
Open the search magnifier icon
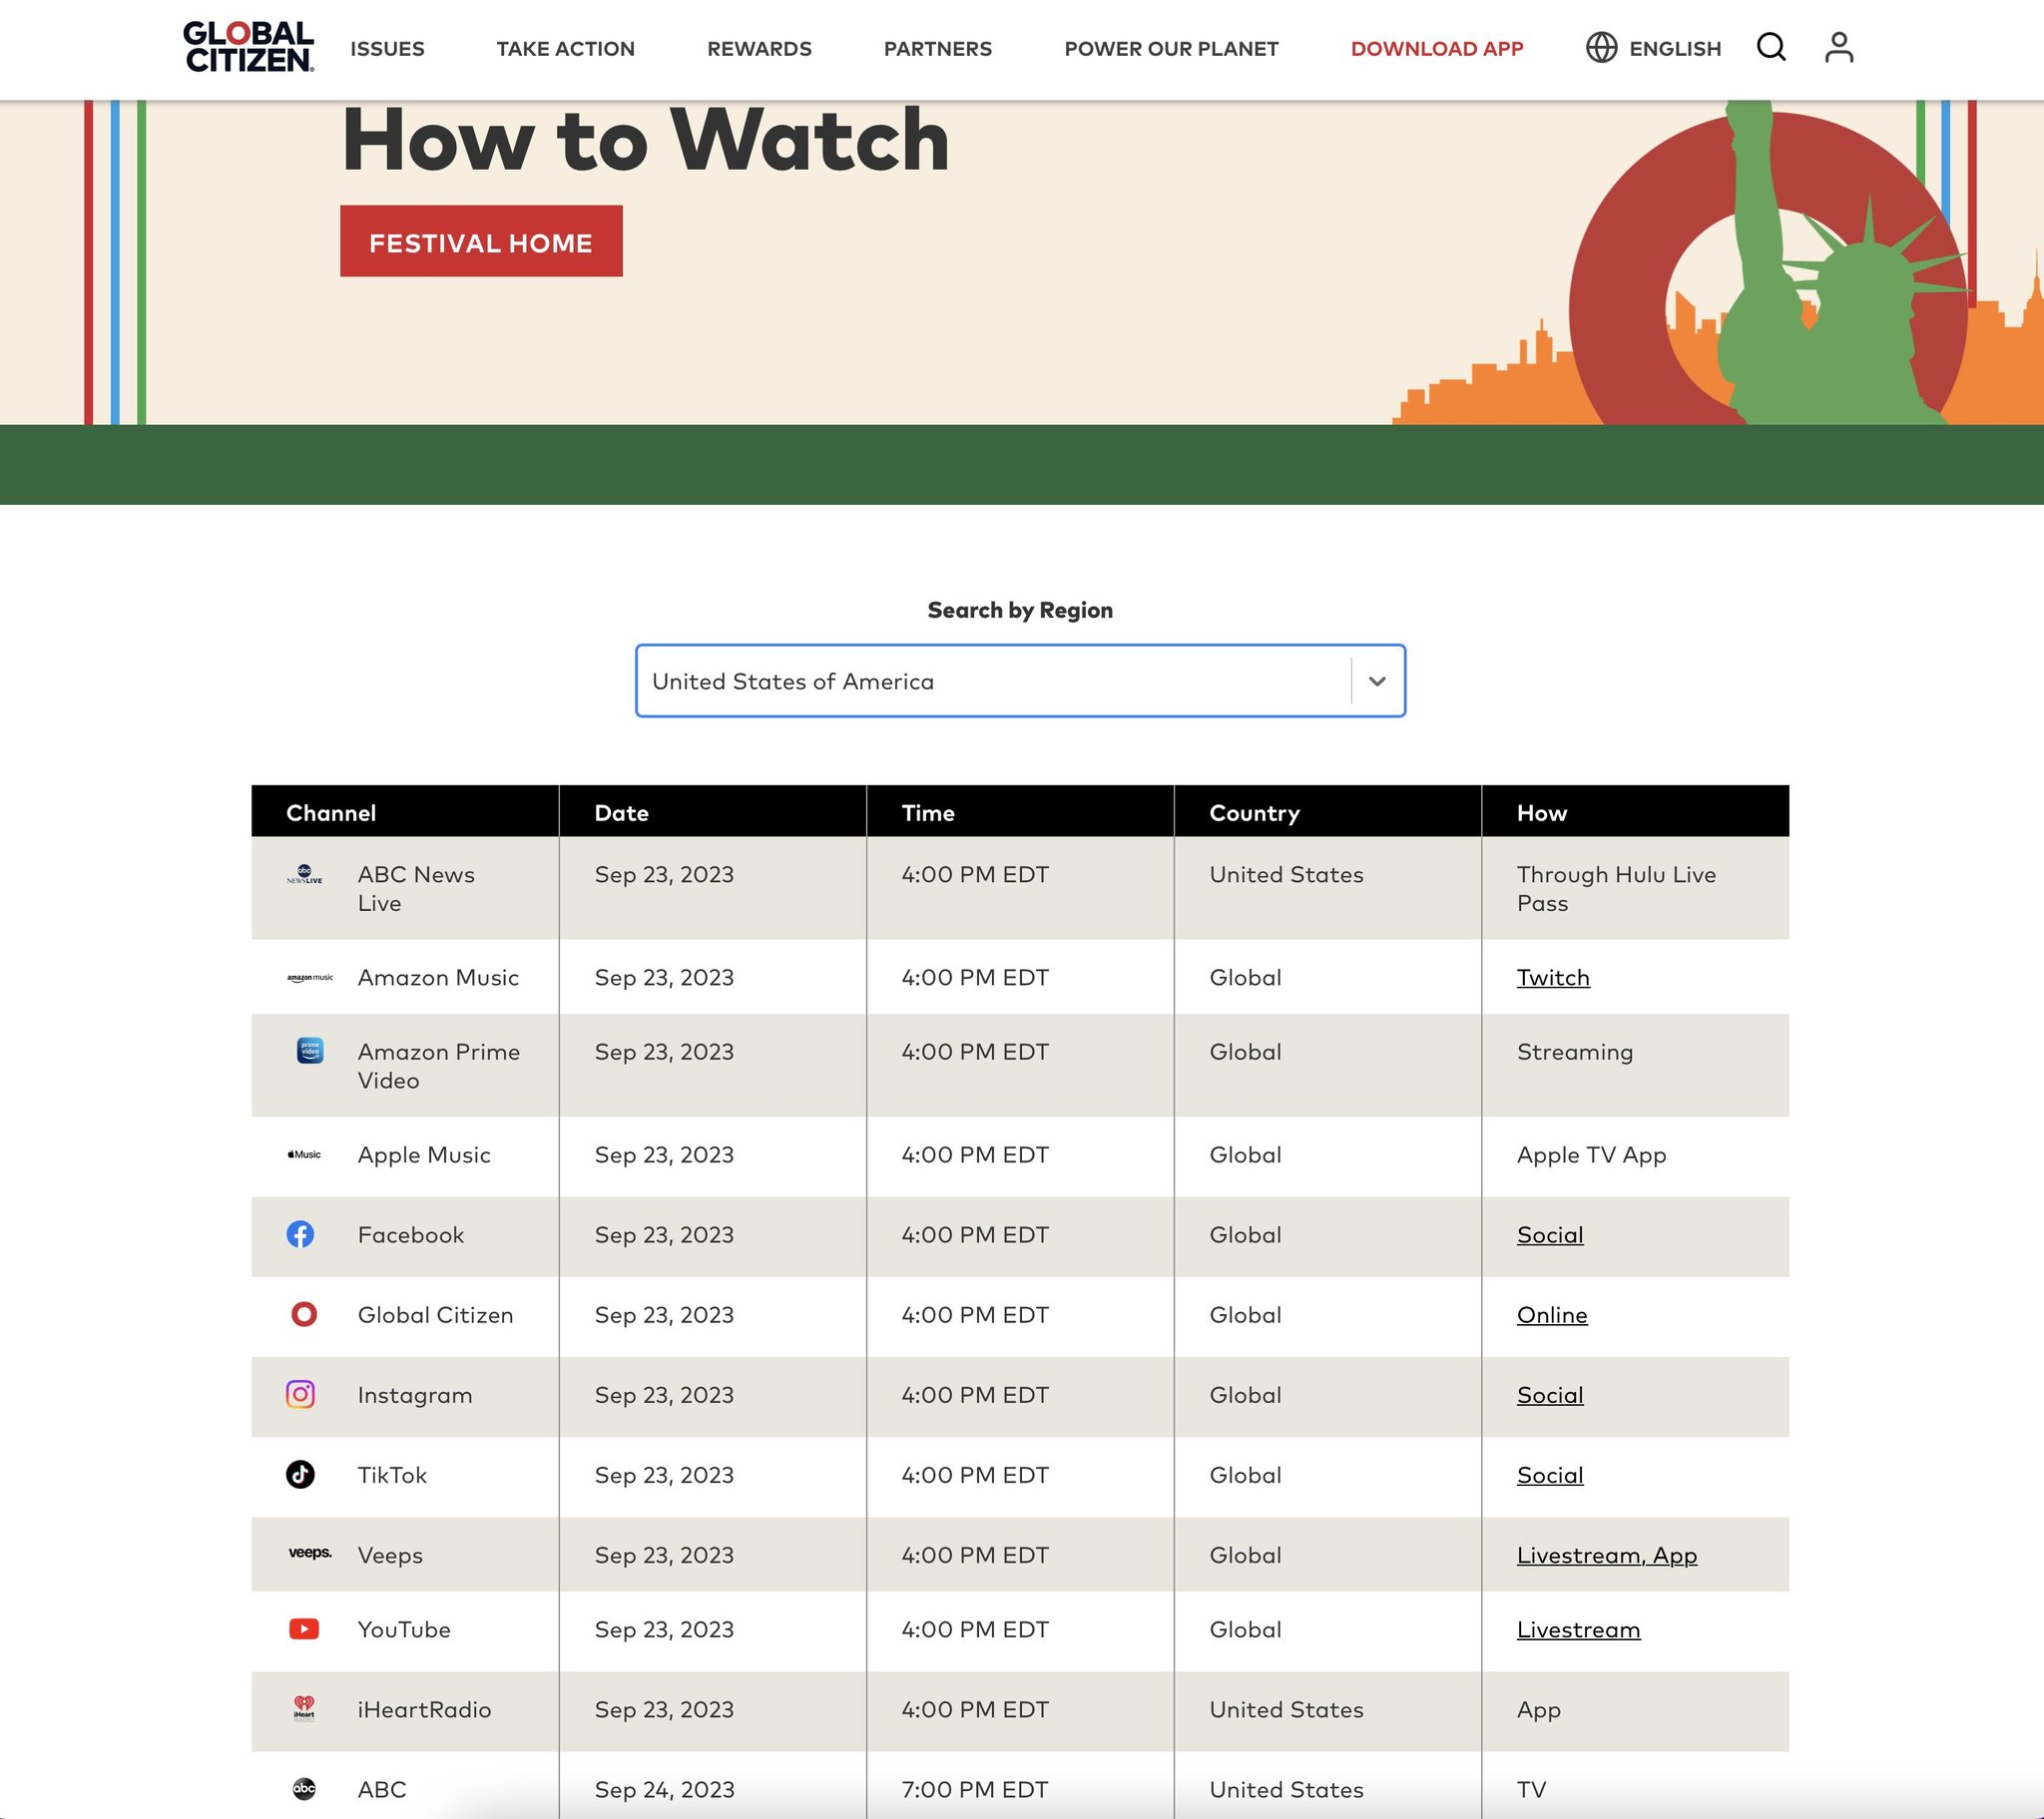[1771, 47]
